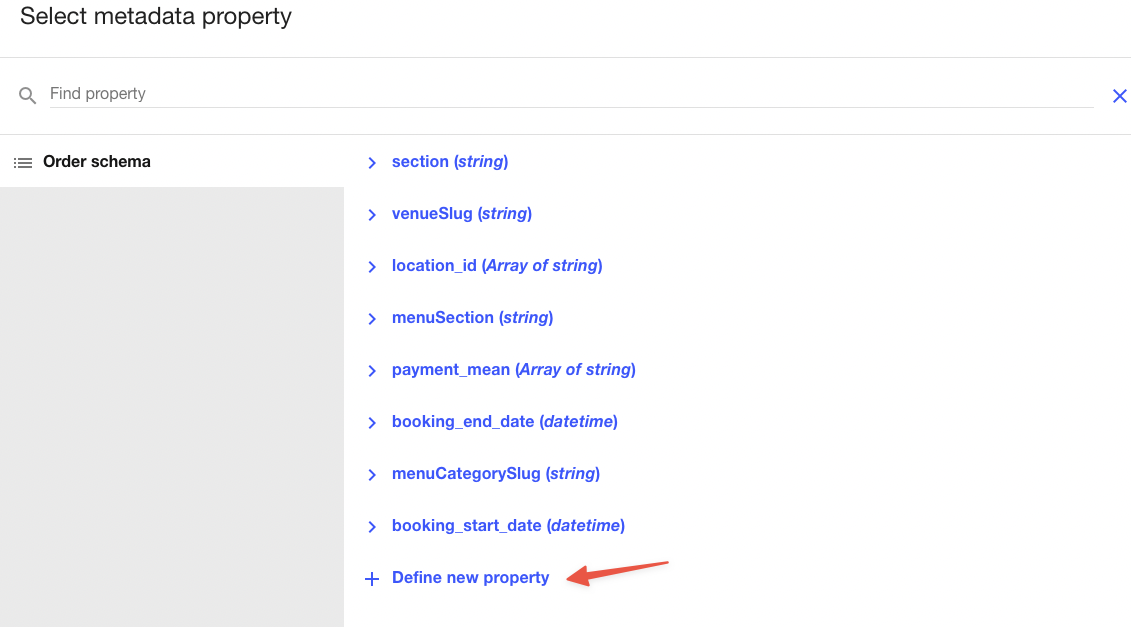Screen dimensions: 1131x627
Task: Choose menuCategorySlug (string) property
Action: click(495, 474)
